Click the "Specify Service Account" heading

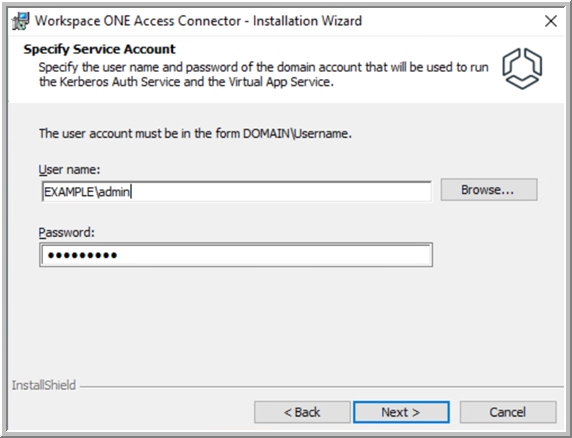click(100, 49)
